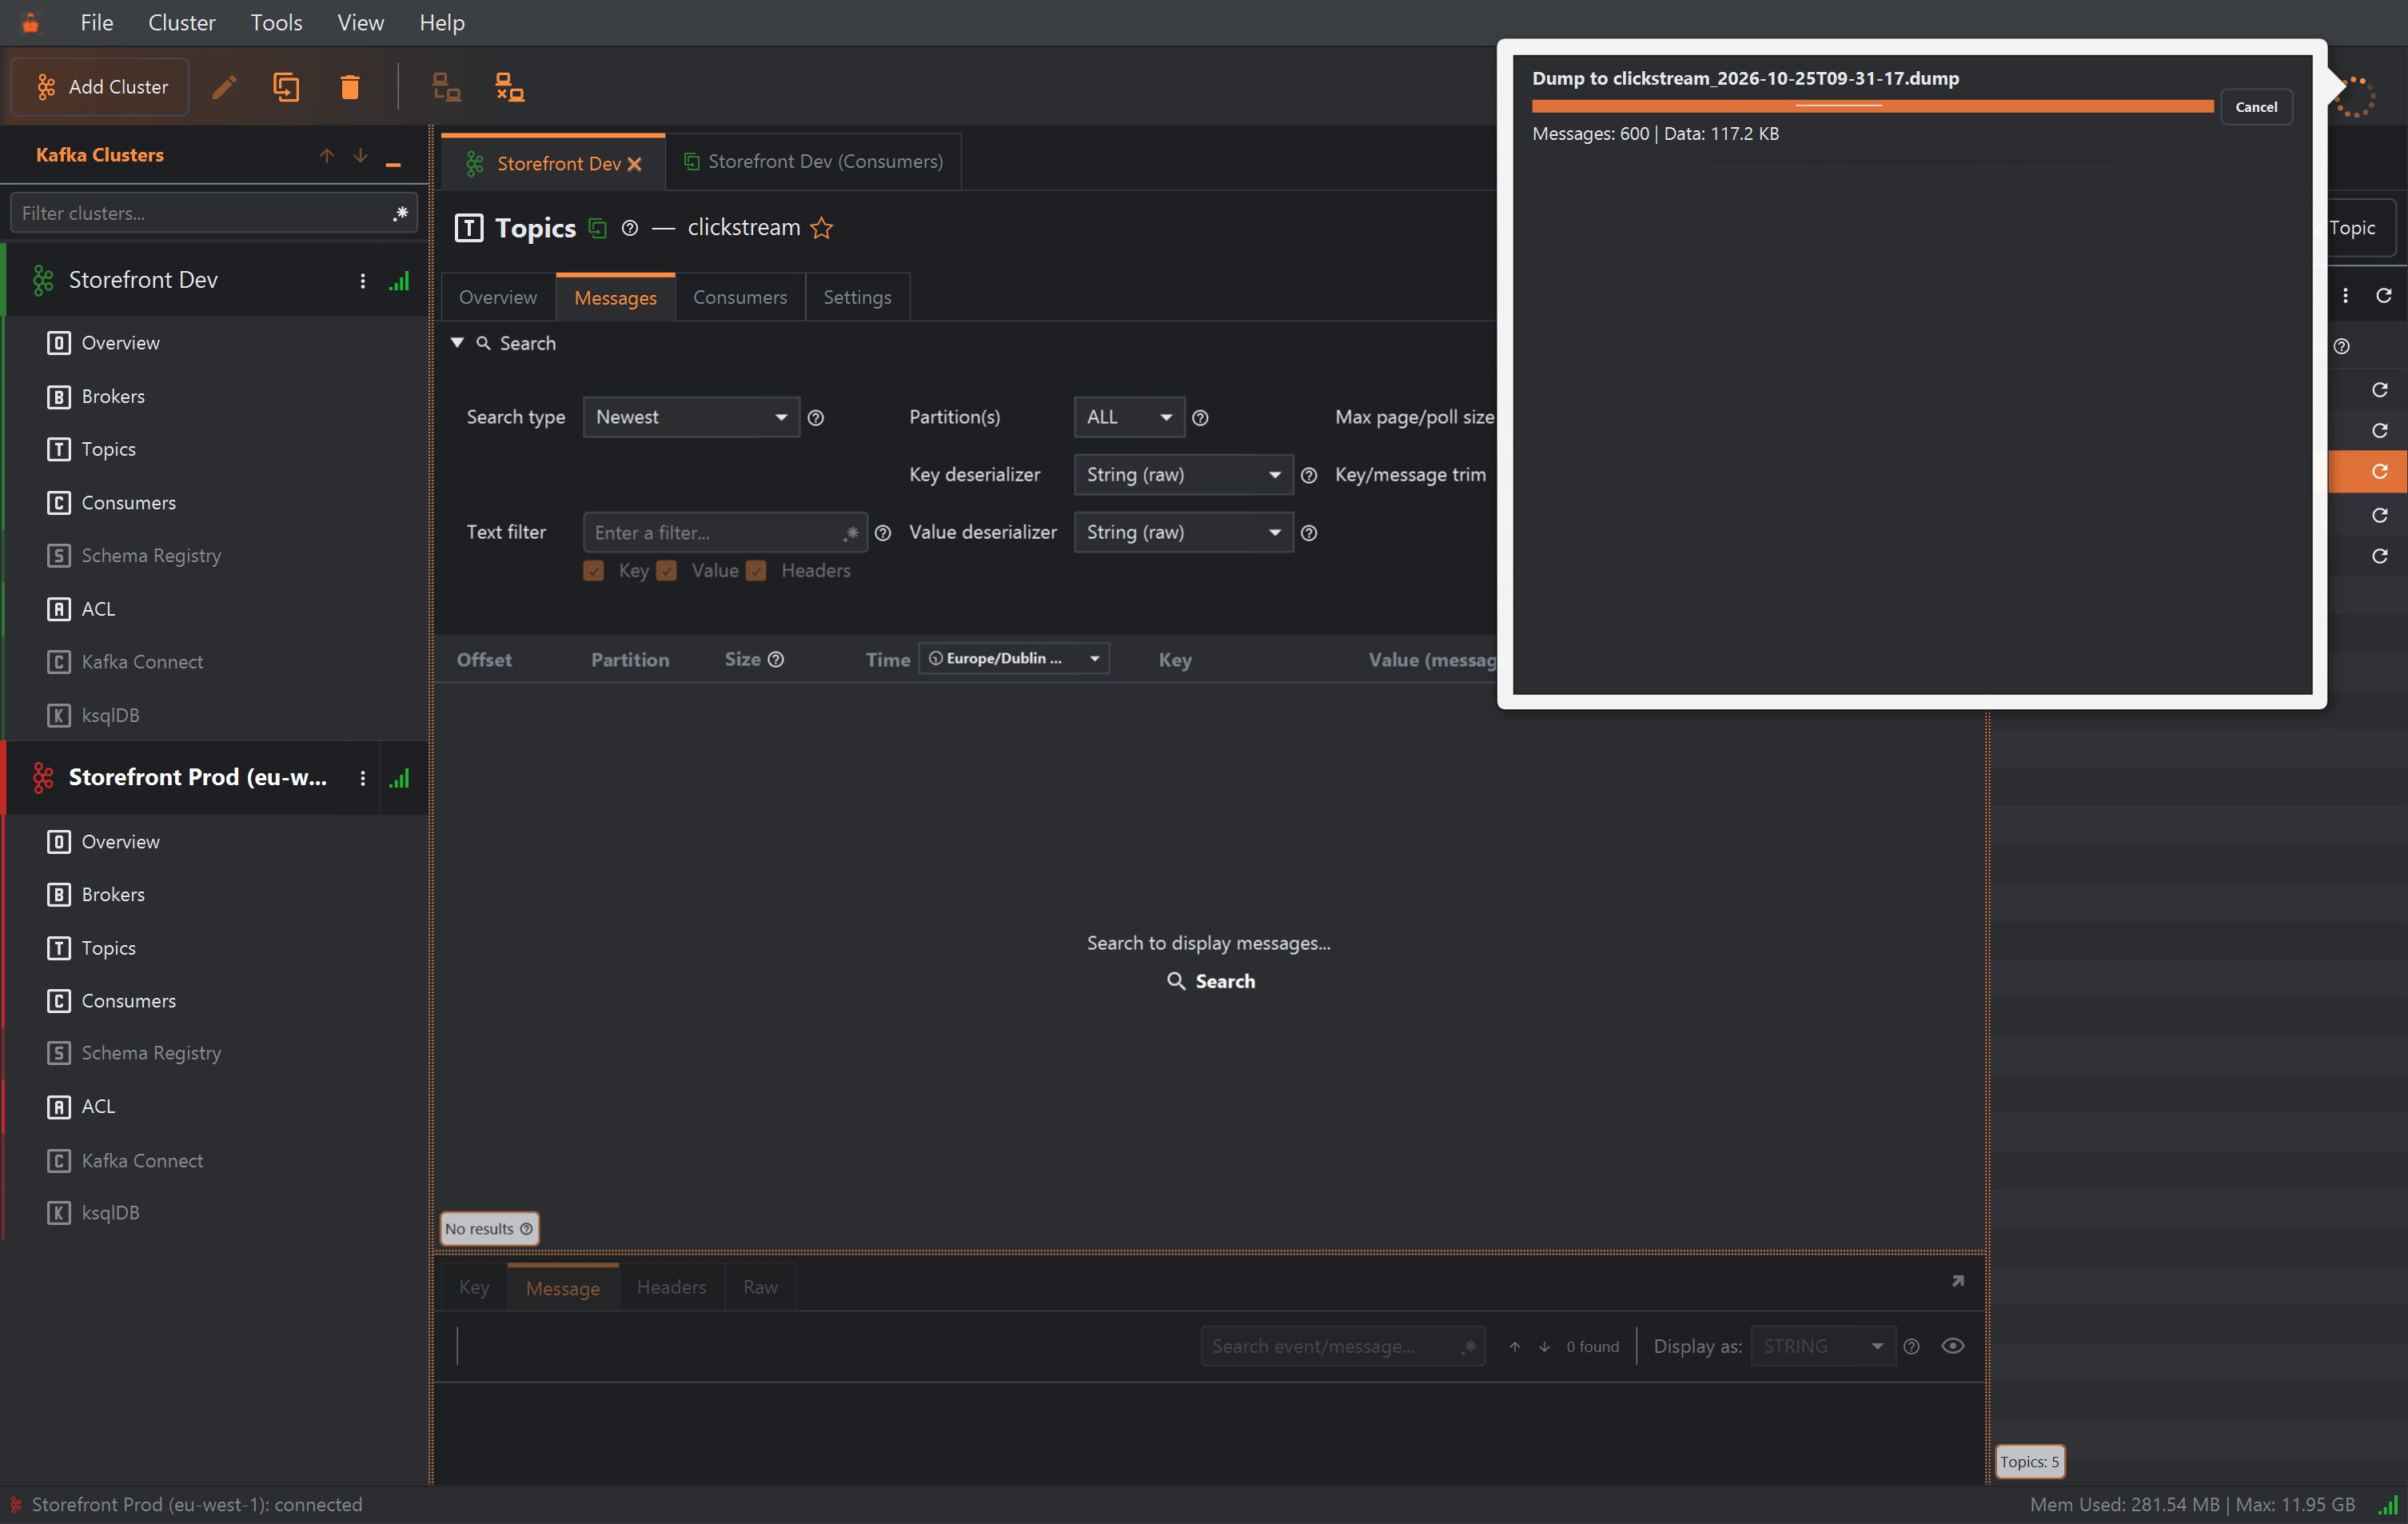Open the Cluster menu
The width and height of the screenshot is (2408, 1524).
coord(181,22)
